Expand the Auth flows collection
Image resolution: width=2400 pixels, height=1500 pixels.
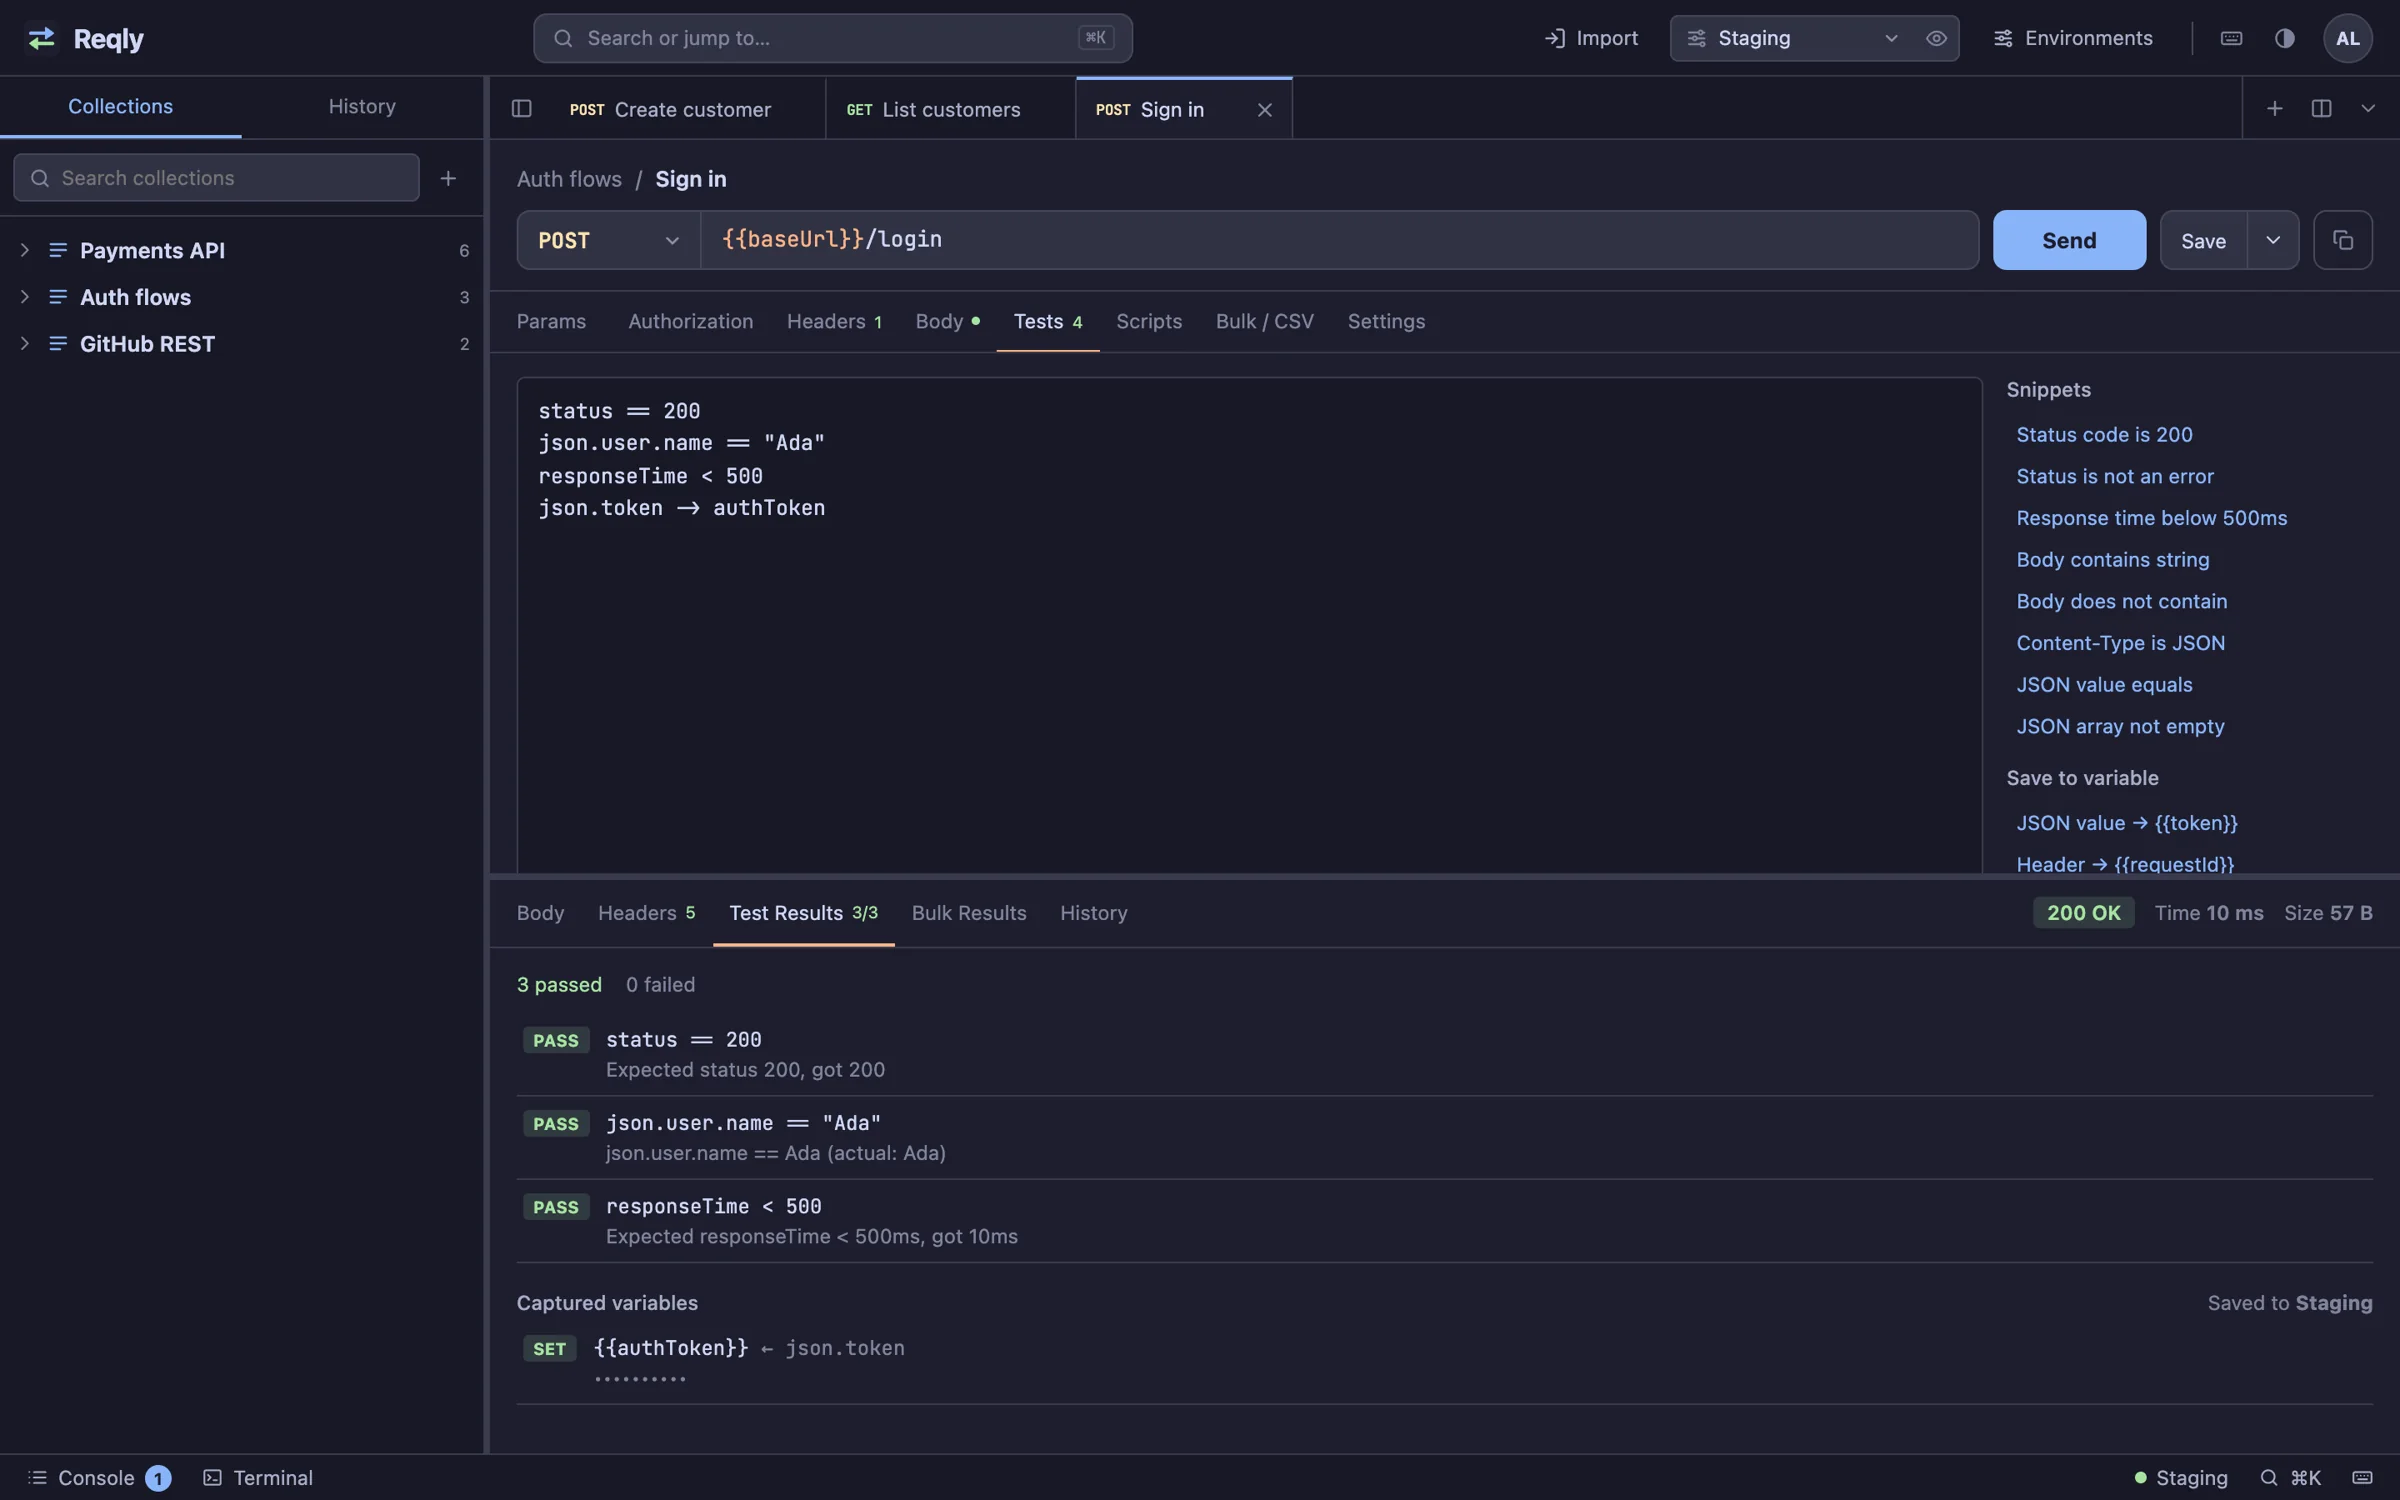coord(25,297)
